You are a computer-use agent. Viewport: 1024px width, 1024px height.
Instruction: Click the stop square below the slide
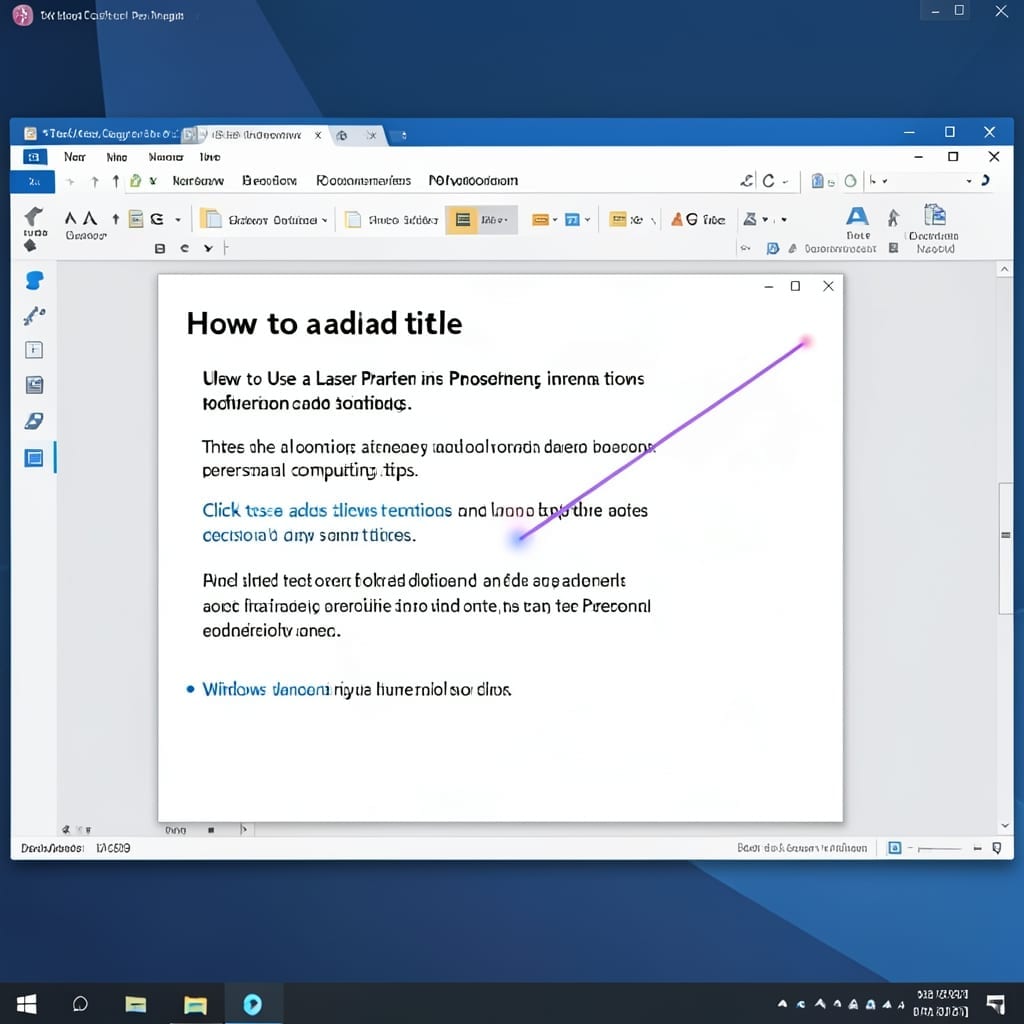[x=211, y=830]
